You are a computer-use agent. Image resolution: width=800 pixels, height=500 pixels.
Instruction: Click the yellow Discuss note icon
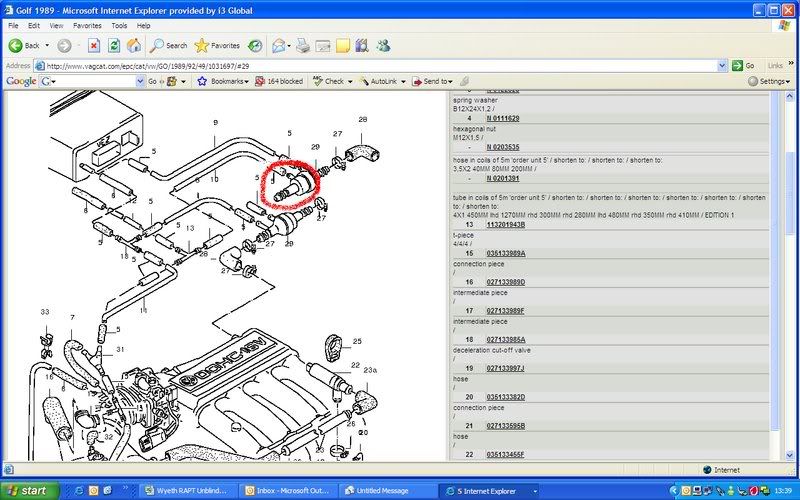coord(343,45)
